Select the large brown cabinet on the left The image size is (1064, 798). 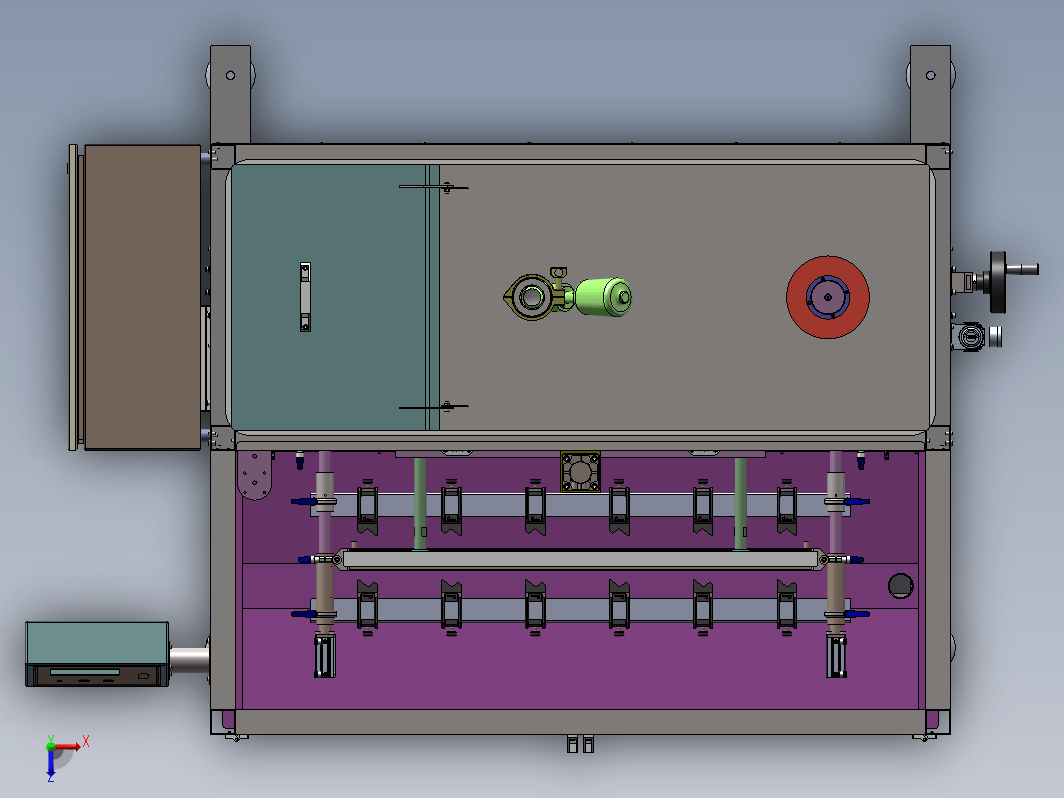point(142,297)
